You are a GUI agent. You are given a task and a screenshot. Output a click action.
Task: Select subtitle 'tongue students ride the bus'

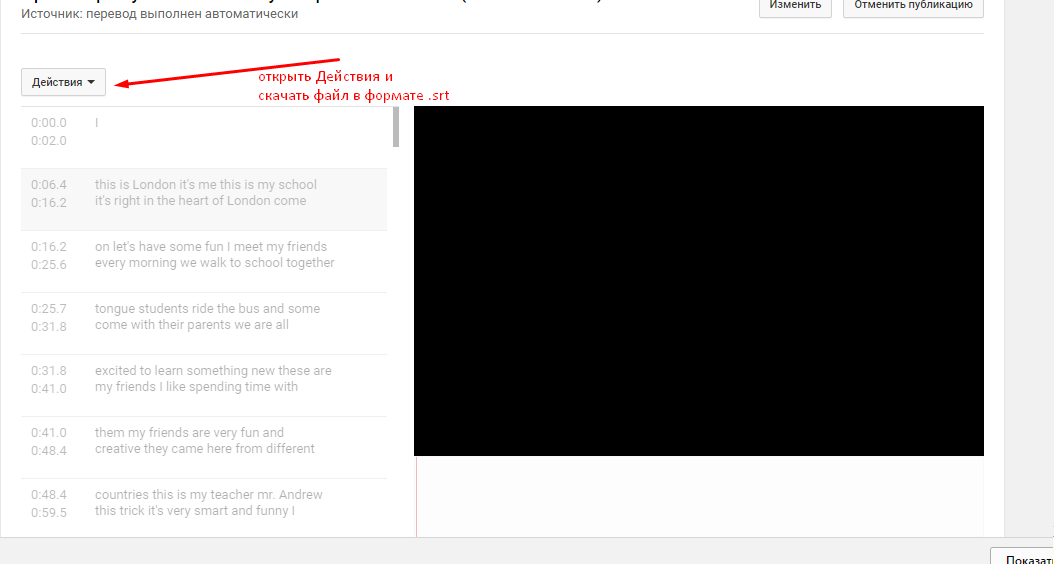pos(204,323)
